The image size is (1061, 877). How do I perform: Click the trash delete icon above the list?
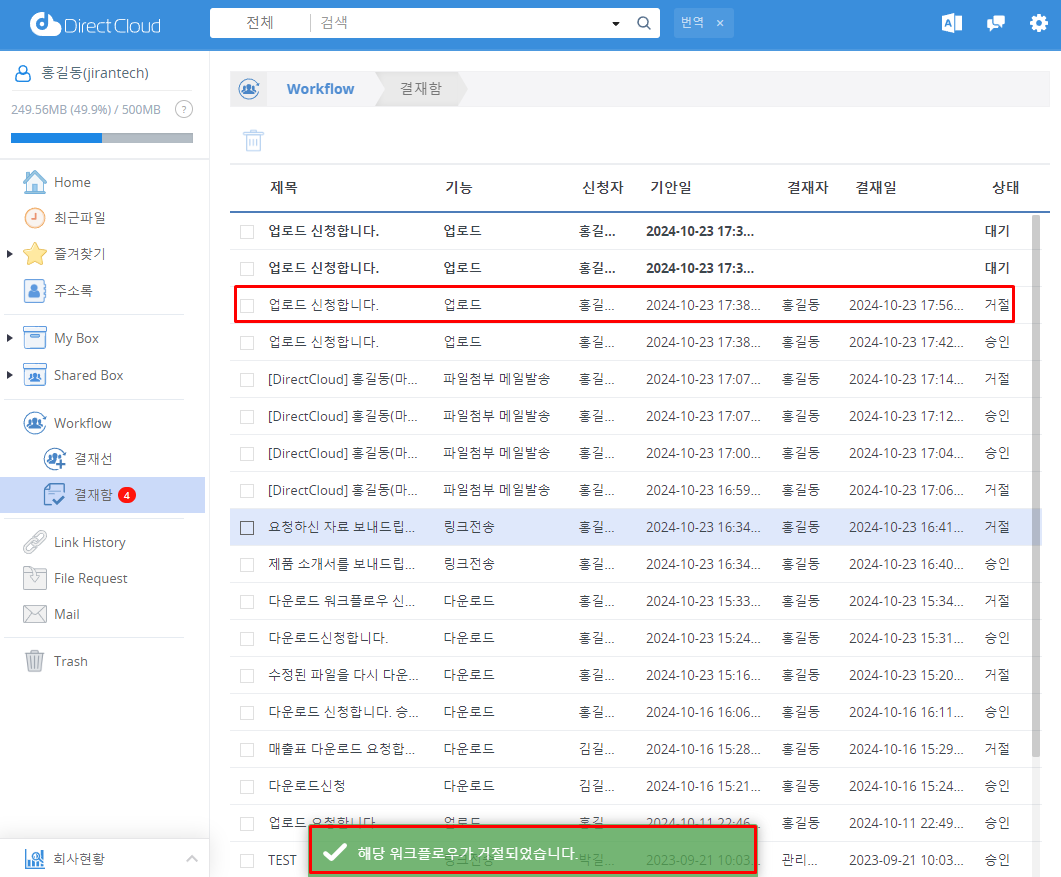click(x=254, y=141)
